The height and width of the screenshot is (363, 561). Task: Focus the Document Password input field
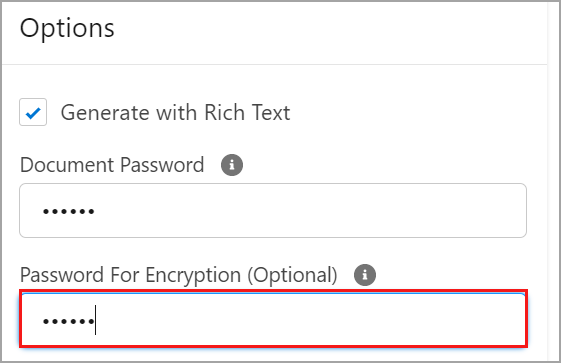pyautogui.click(x=273, y=211)
